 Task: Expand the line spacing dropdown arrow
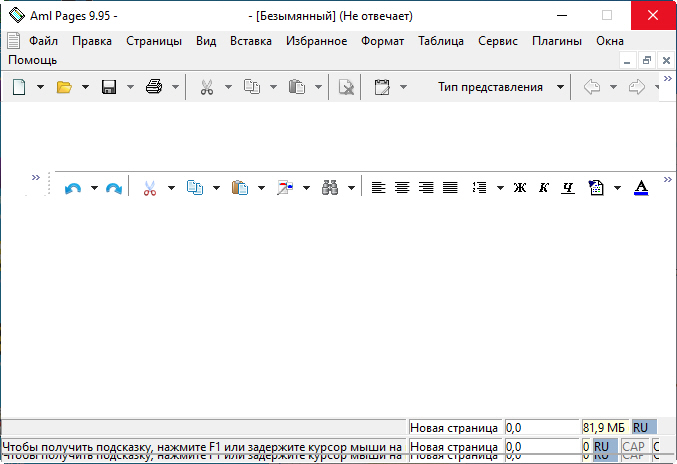coord(500,188)
